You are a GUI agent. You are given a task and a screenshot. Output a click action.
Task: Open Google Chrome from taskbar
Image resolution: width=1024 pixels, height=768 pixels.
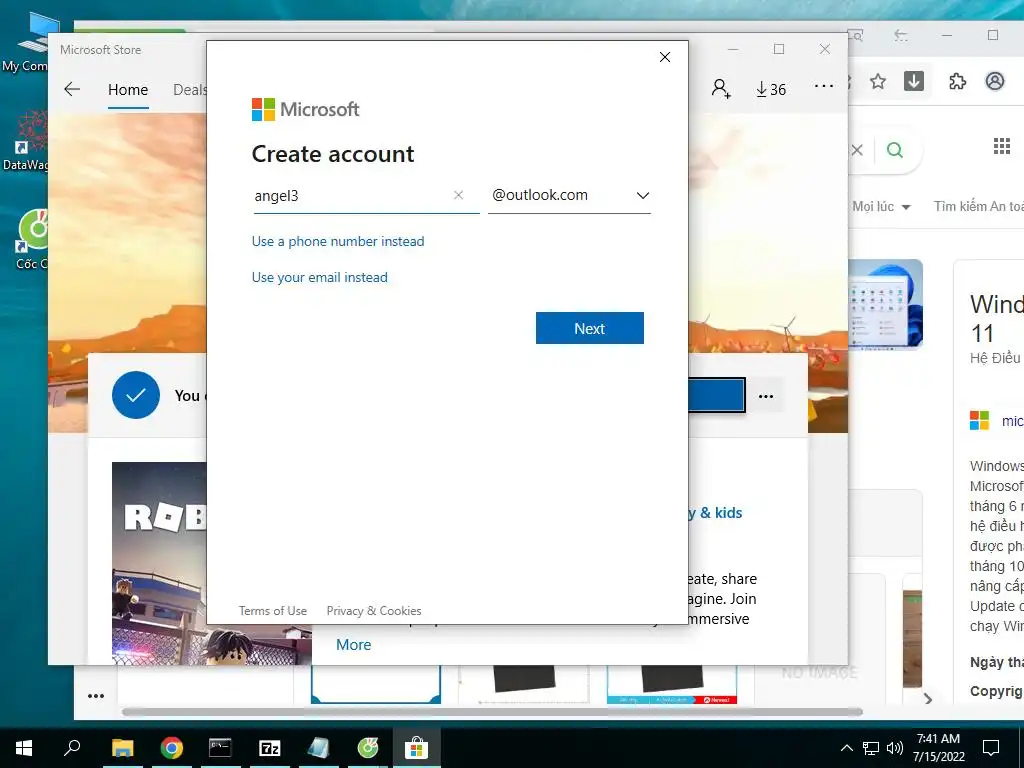[x=172, y=748]
